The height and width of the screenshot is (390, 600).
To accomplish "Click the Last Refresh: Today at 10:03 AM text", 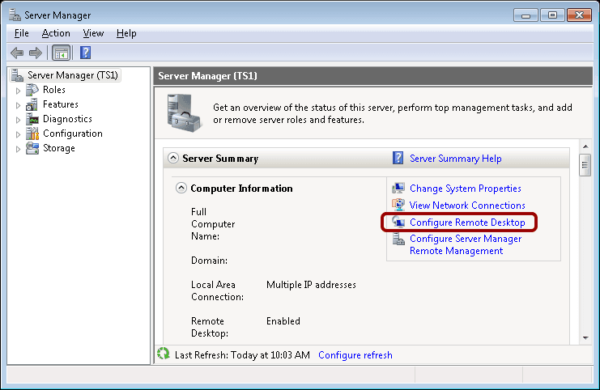I will 242,355.
